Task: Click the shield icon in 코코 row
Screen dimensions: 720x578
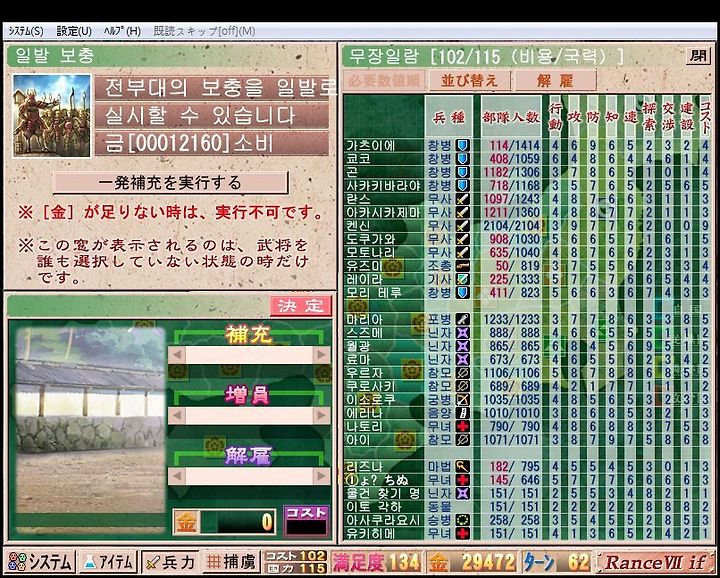Action: coord(462,159)
